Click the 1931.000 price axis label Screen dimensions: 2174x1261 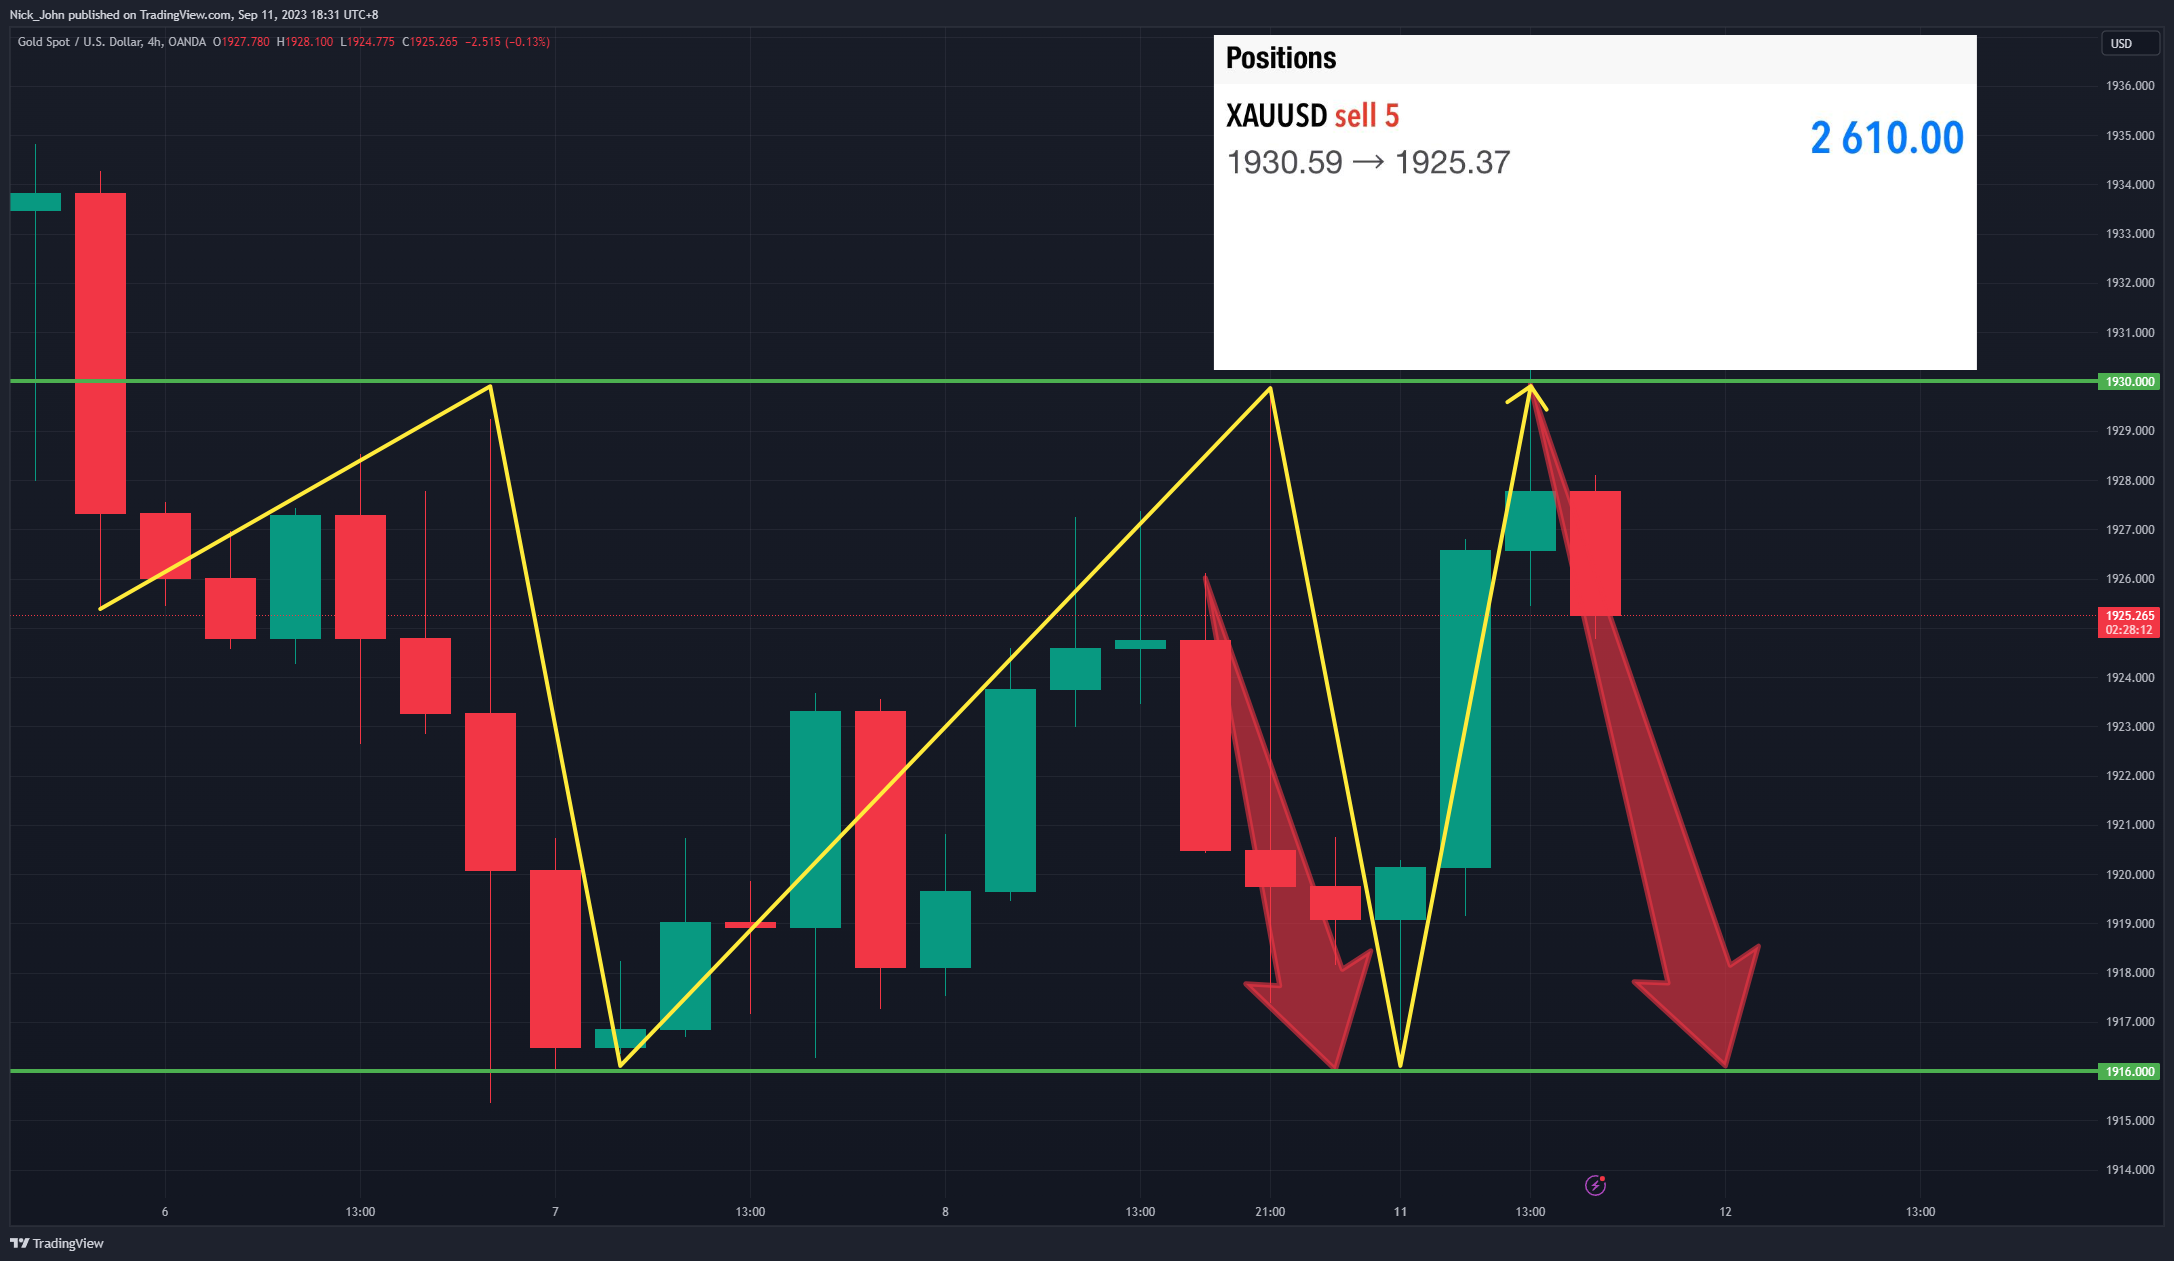point(2130,332)
